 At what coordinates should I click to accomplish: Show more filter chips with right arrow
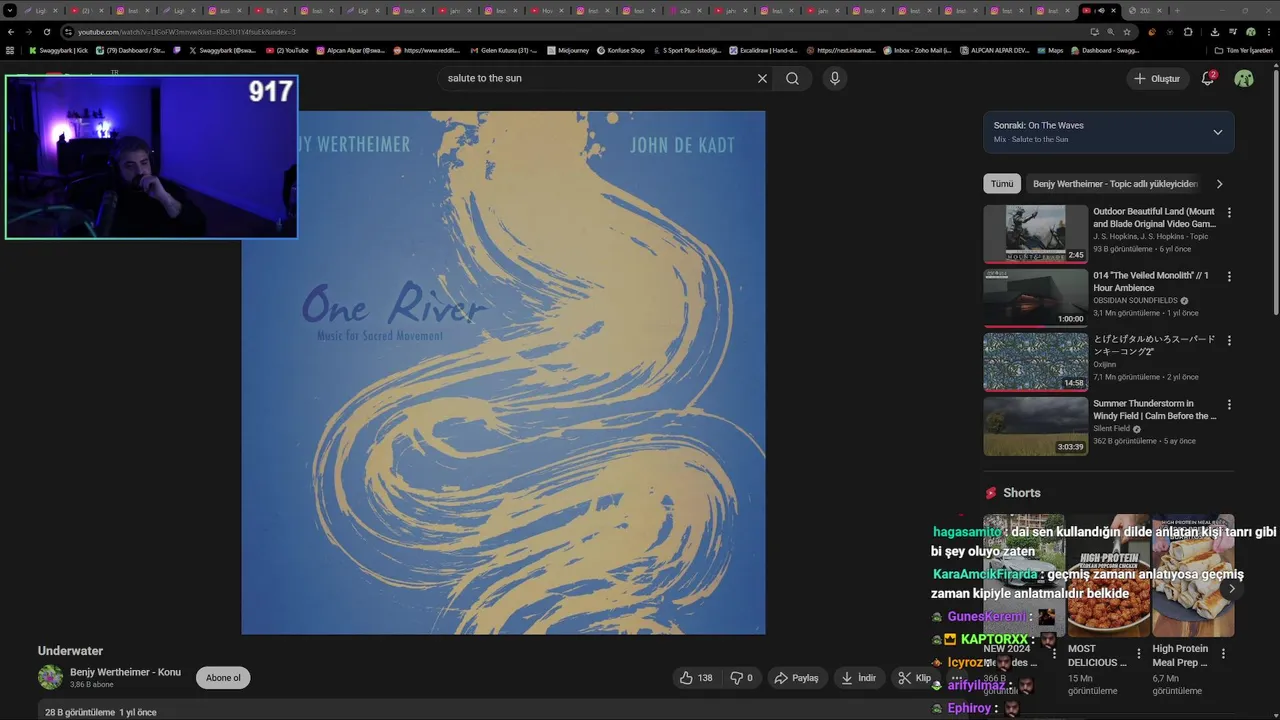point(1219,184)
